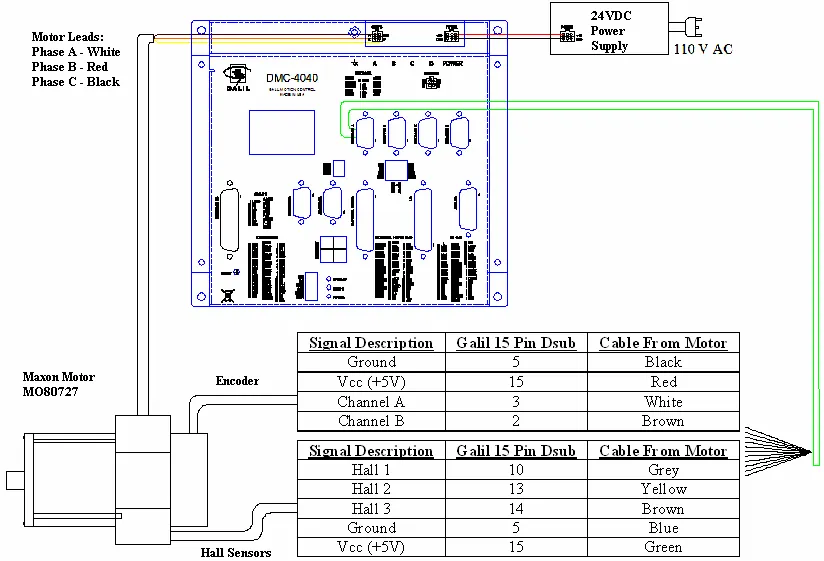Click the "Hall Sensors" cable label
Viewport: 824px width, 561px height.
236,552
